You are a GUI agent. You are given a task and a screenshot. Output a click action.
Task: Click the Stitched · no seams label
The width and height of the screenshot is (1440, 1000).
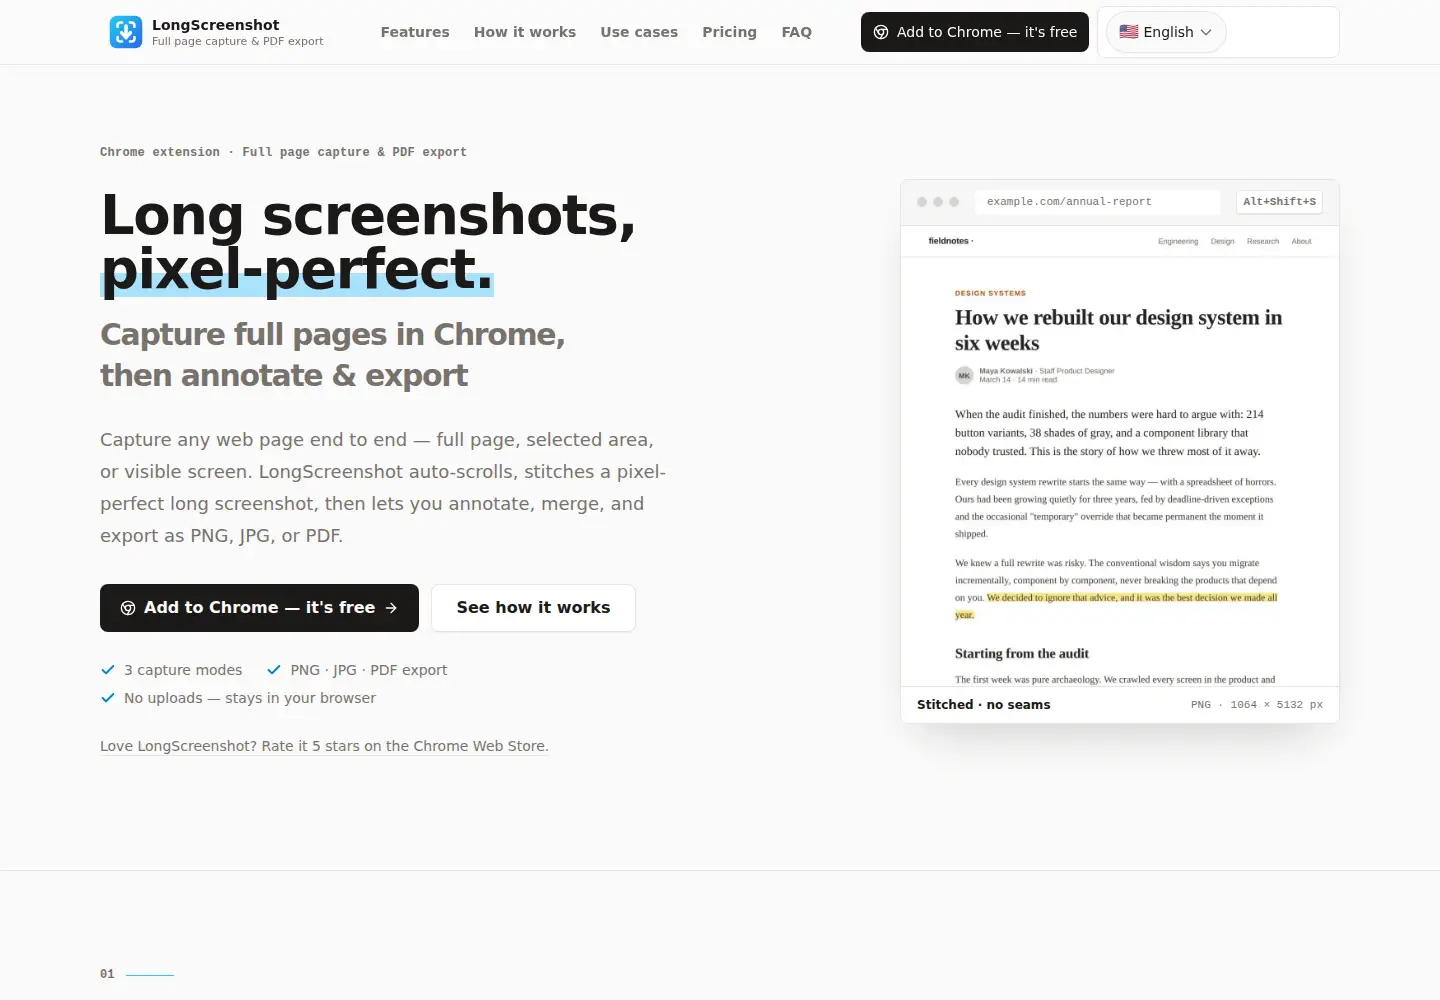click(984, 705)
